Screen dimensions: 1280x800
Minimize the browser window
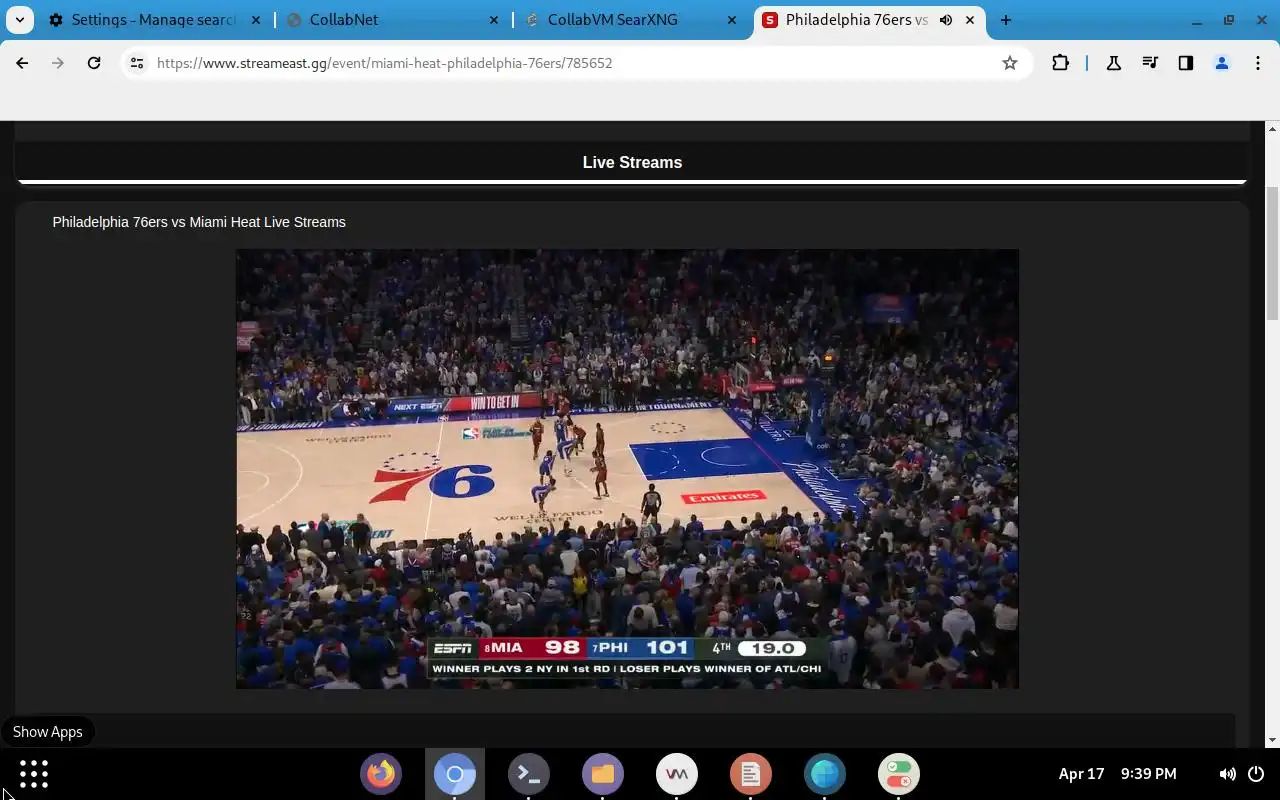(x=1197, y=20)
